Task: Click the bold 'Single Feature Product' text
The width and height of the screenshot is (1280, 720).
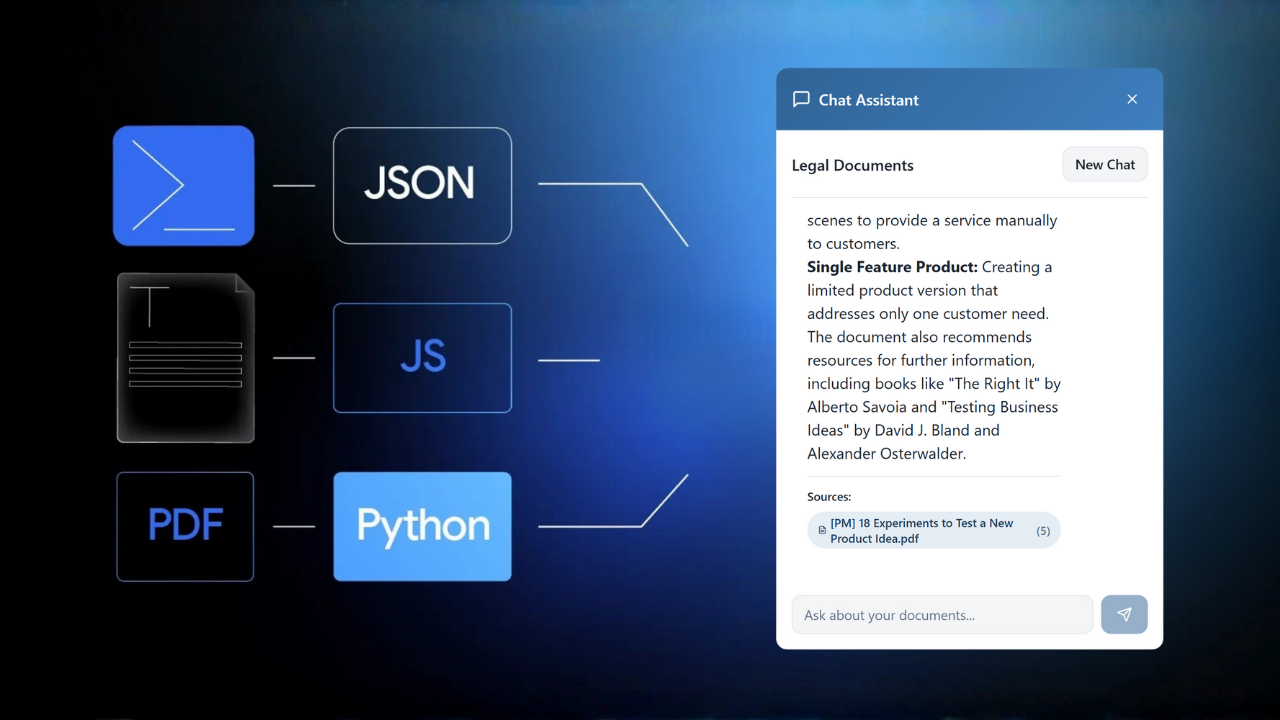Action: 892,267
